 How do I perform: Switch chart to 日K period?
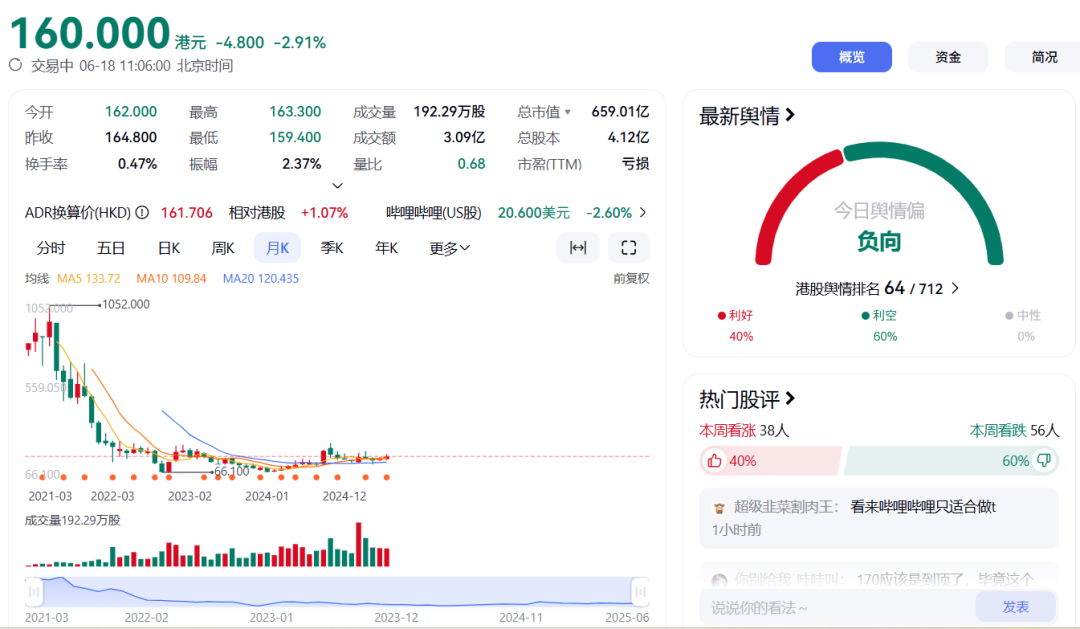coord(169,248)
